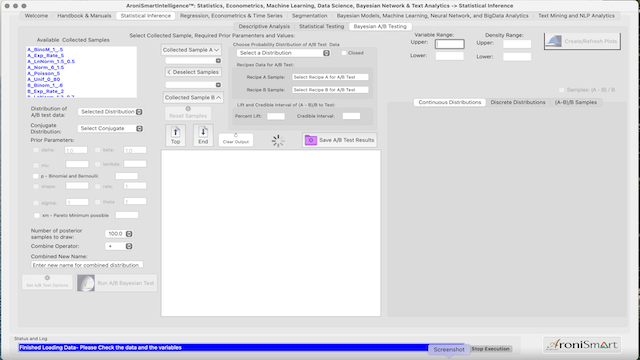Viewport: 640px width, 360px height.
Task: Check xm - Pareto Minimum possible
Action: (x=37, y=216)
